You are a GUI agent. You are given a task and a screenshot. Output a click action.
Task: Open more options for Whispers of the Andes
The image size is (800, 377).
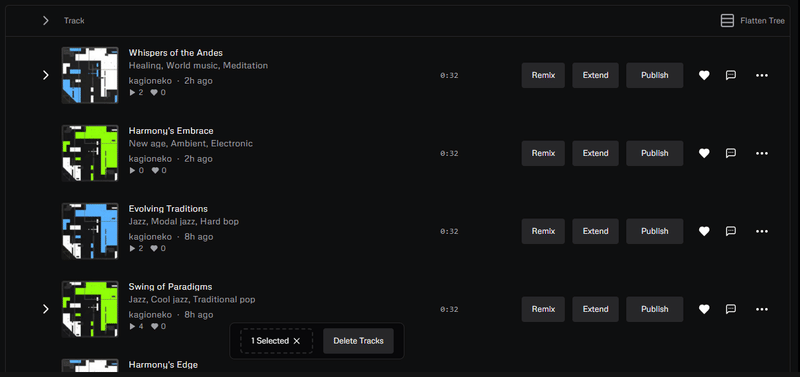pos(762,76)
